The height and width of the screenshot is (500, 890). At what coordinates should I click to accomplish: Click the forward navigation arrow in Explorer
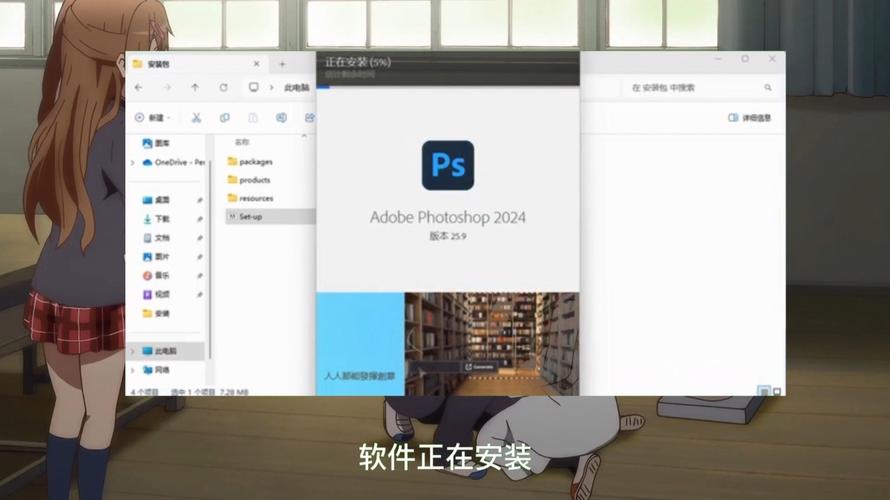[167, 87]
